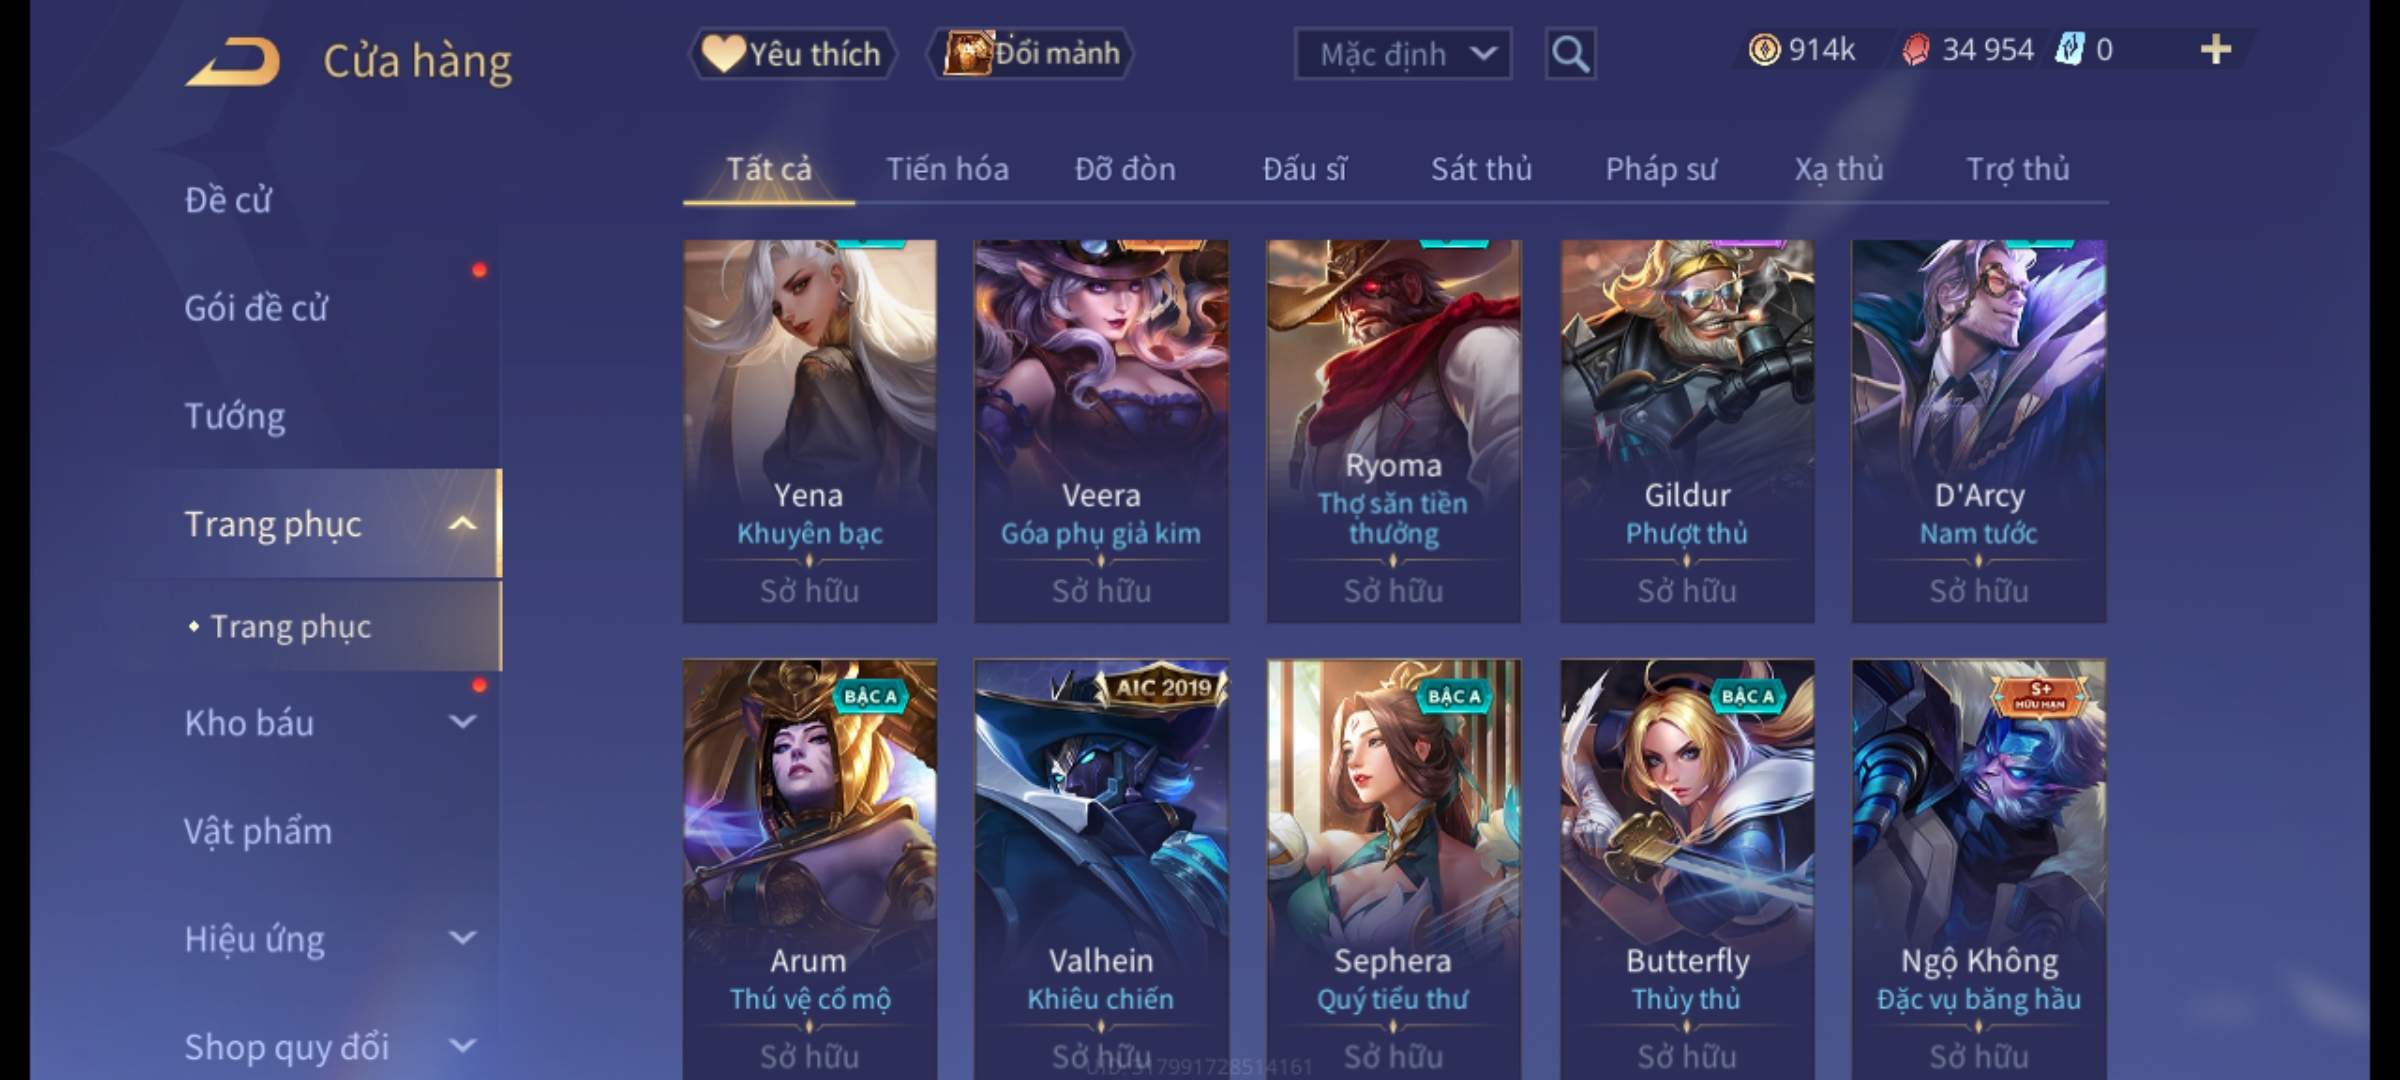Go back using the golden arrow icon
2400x1080 pixels.
pos(233,62)
